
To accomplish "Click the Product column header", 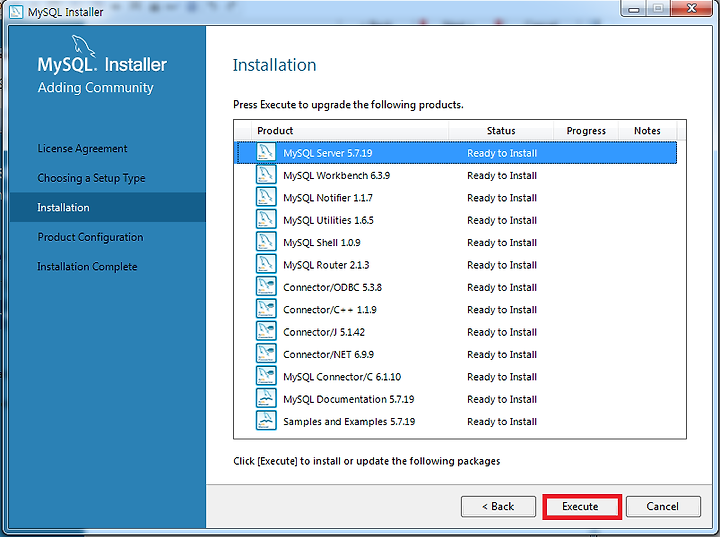I will tap(349, 130).
